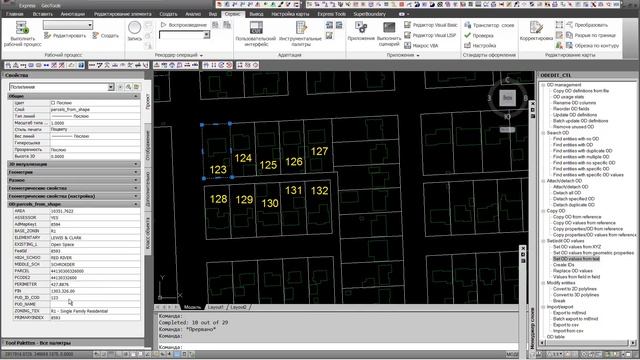Click the POD_NAME value field
Viewport: 640px width, 360px height.
click(x=95, y=304)
